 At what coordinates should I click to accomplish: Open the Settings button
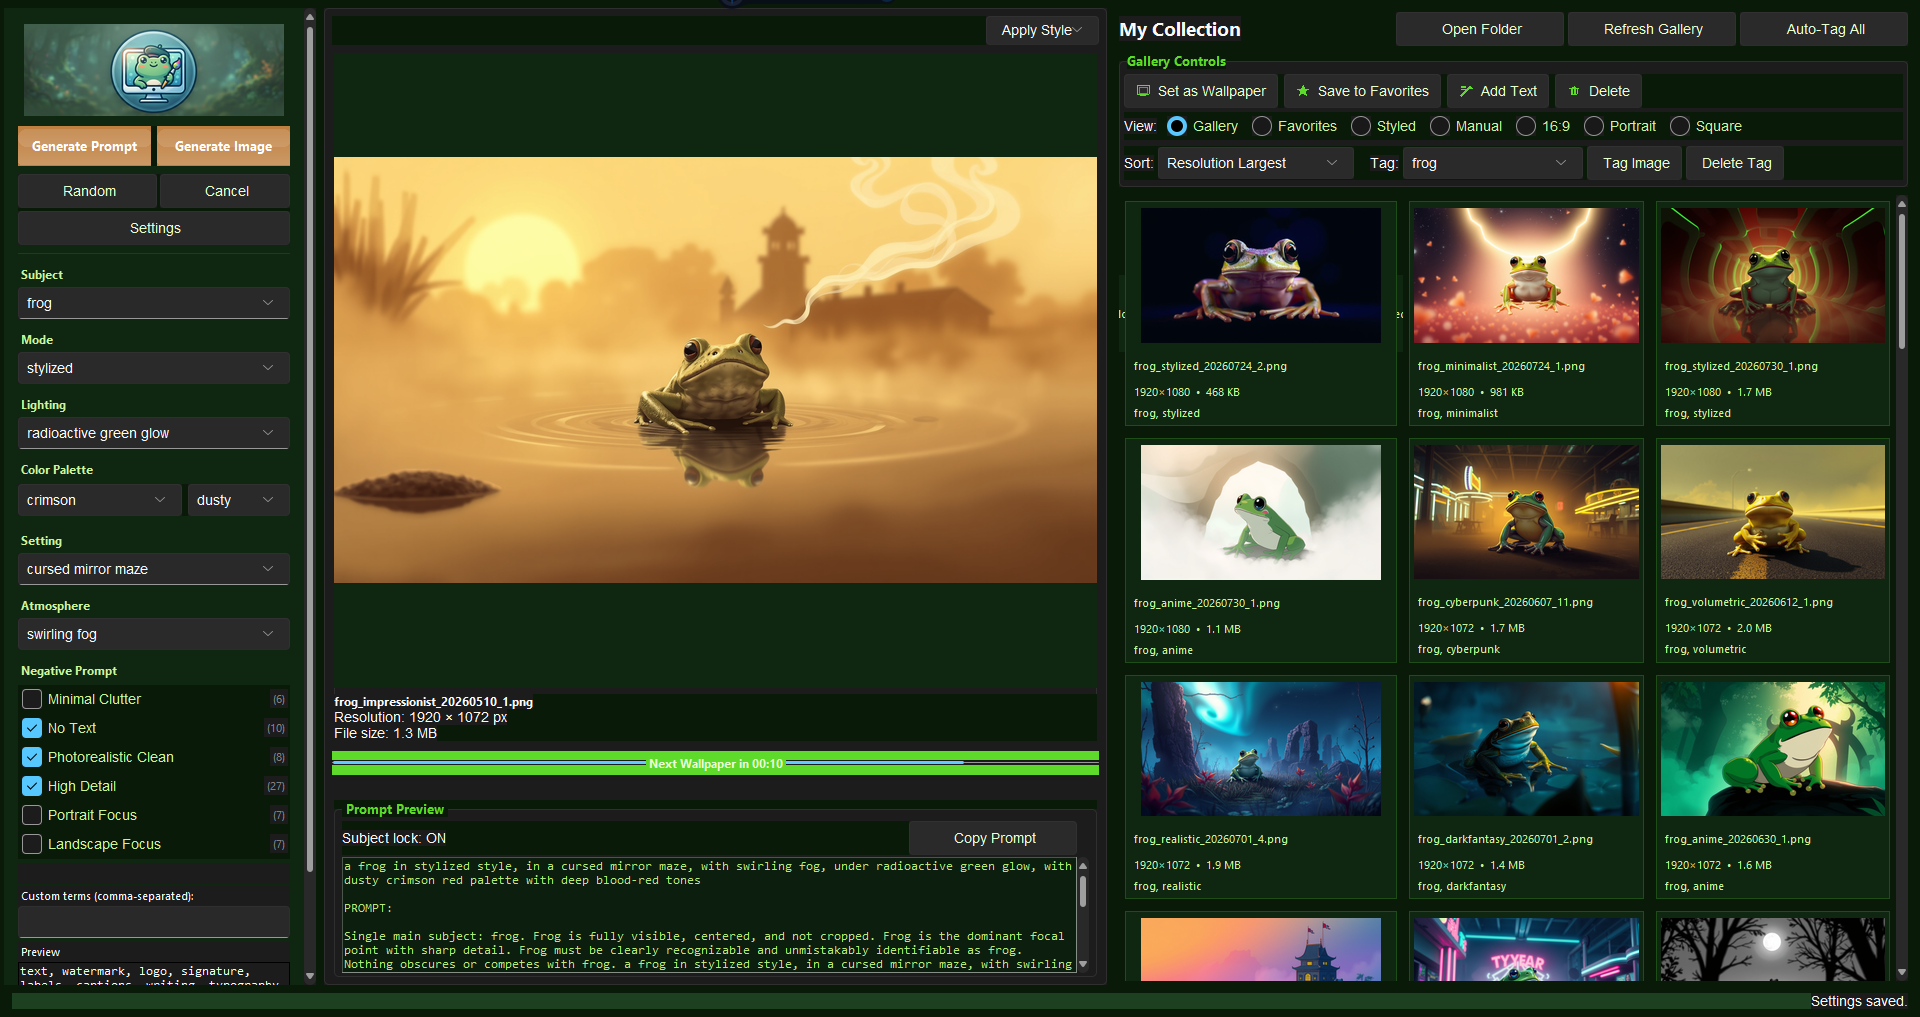(154, 228)
